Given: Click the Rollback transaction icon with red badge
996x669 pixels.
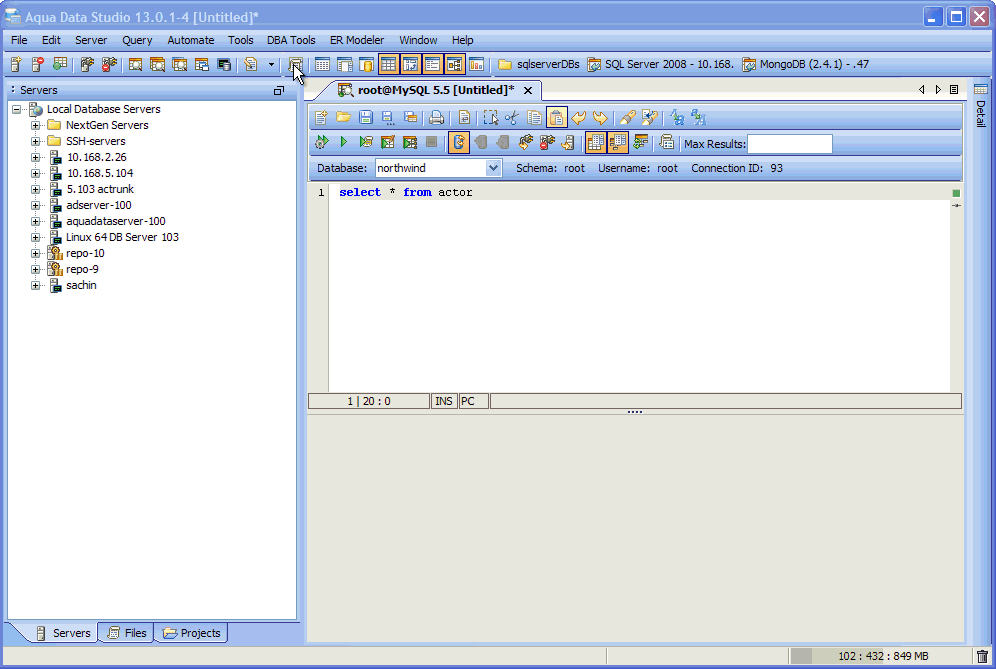Looking at the screenshot, I should coord(547,142).
